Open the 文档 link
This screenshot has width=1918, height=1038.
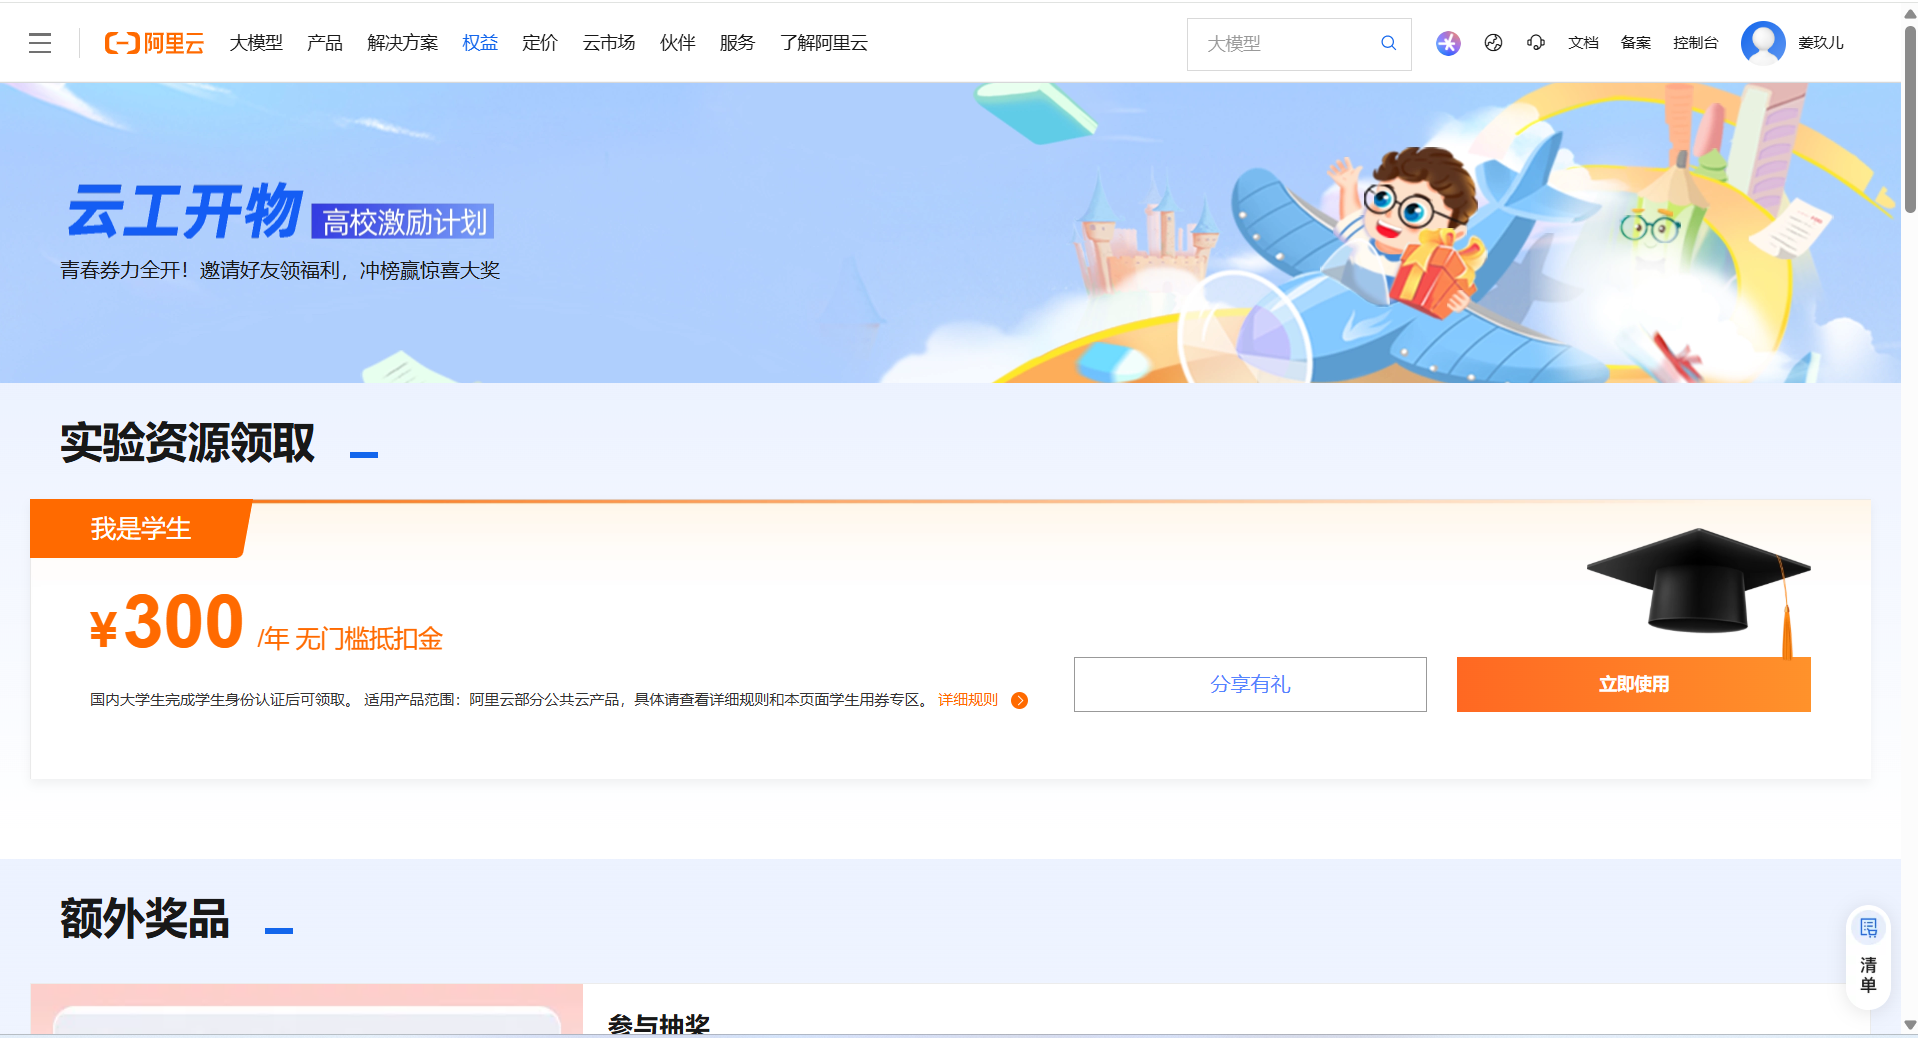click(1583, 43)
